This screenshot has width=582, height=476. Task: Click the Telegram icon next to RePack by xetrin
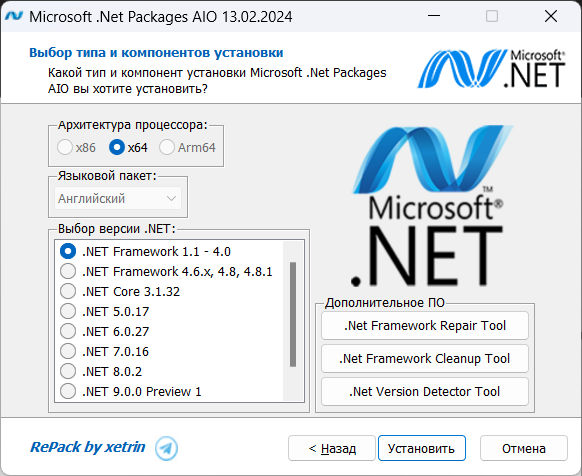(166, 448)
